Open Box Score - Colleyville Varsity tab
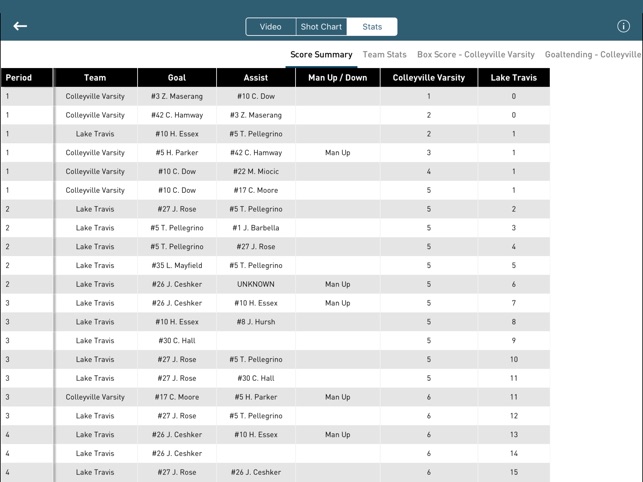Viewport: 643px width, 482px height. click(475, 55)
